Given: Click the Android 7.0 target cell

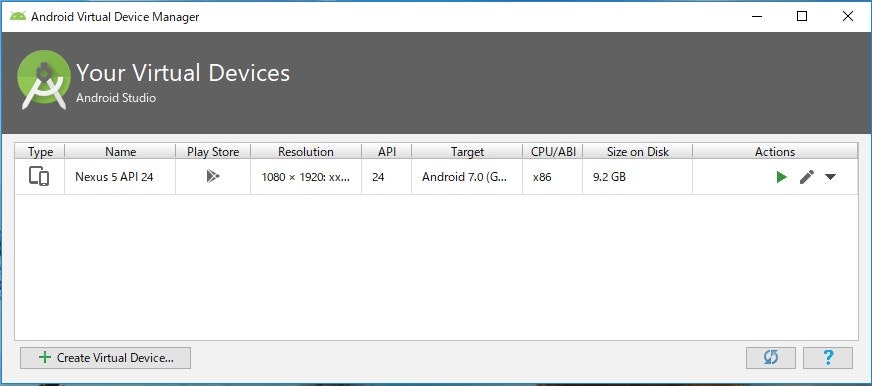Looking at the screenshot, I should coord(467,177).
